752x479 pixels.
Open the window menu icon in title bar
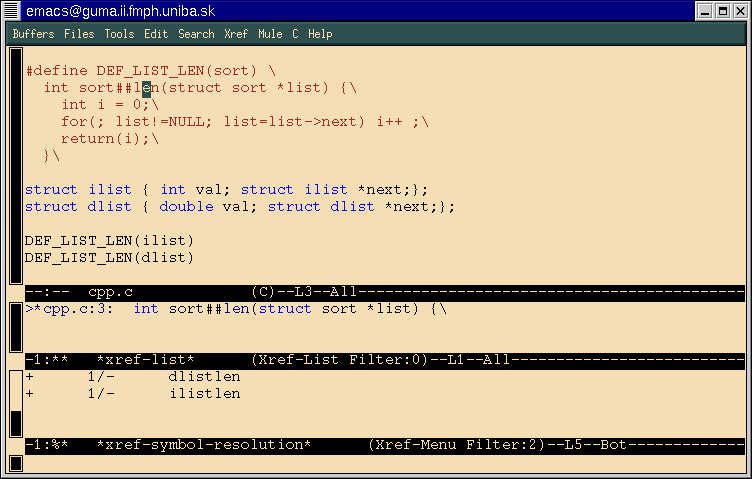pyautogui.click(x=11, y=11)
